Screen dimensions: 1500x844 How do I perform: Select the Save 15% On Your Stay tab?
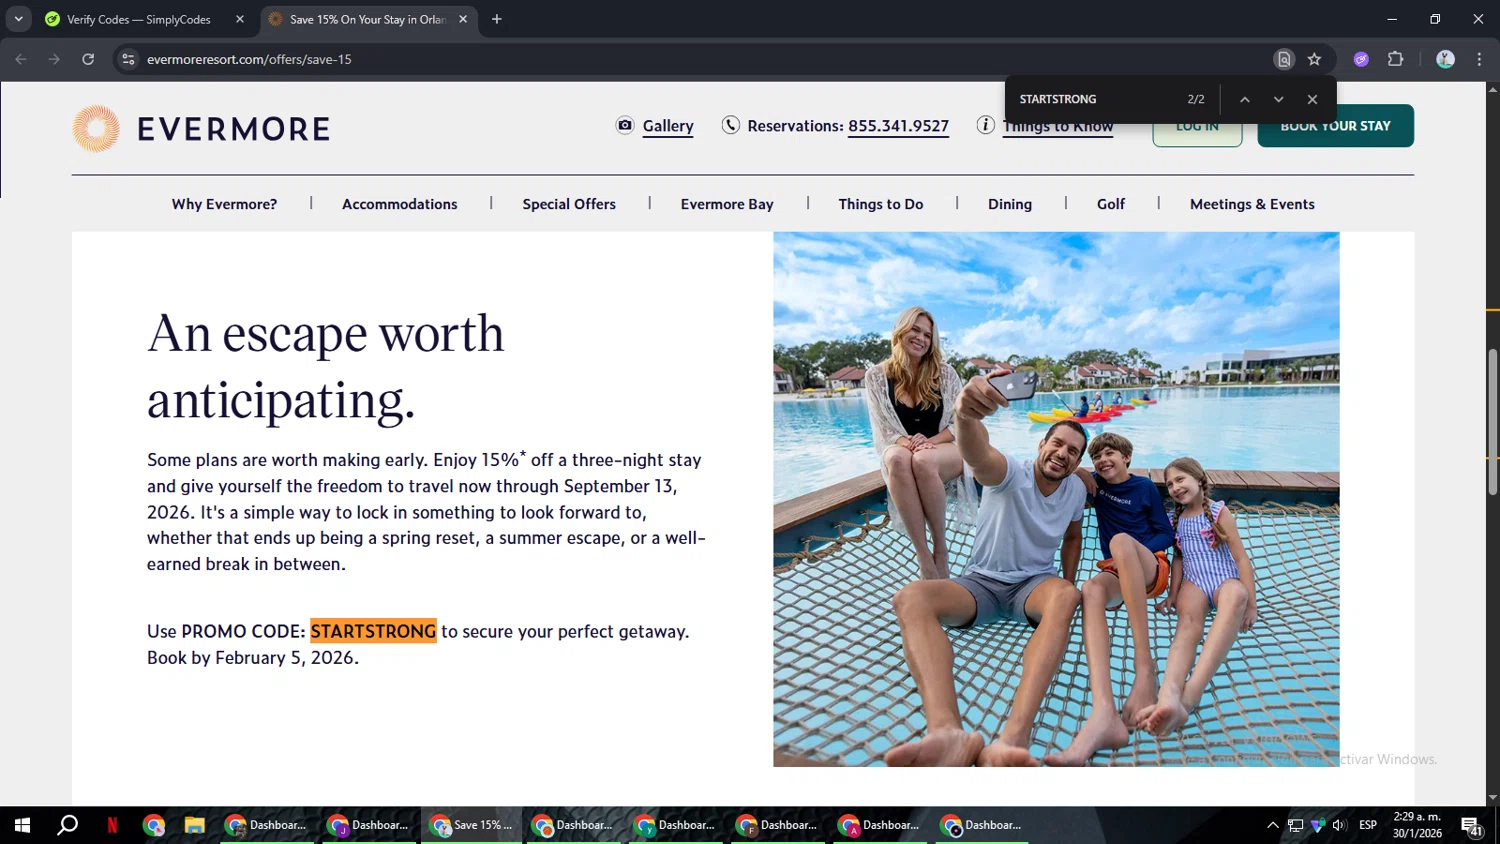pos(367,19)
